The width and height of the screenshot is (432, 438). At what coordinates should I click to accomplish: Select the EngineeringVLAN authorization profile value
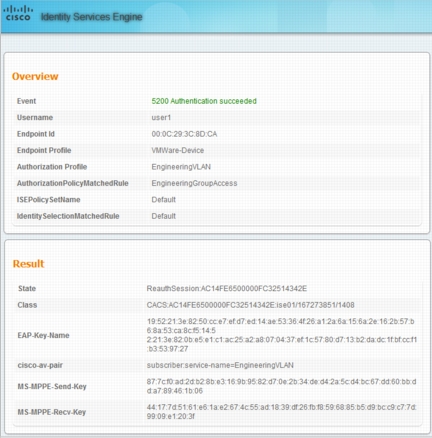pos(181,167)
